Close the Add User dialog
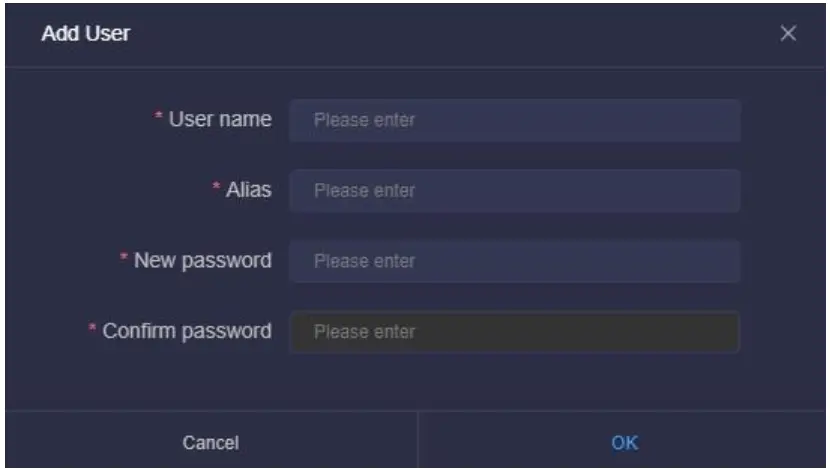Screen dimensions: 830x469 pos(788,34)
